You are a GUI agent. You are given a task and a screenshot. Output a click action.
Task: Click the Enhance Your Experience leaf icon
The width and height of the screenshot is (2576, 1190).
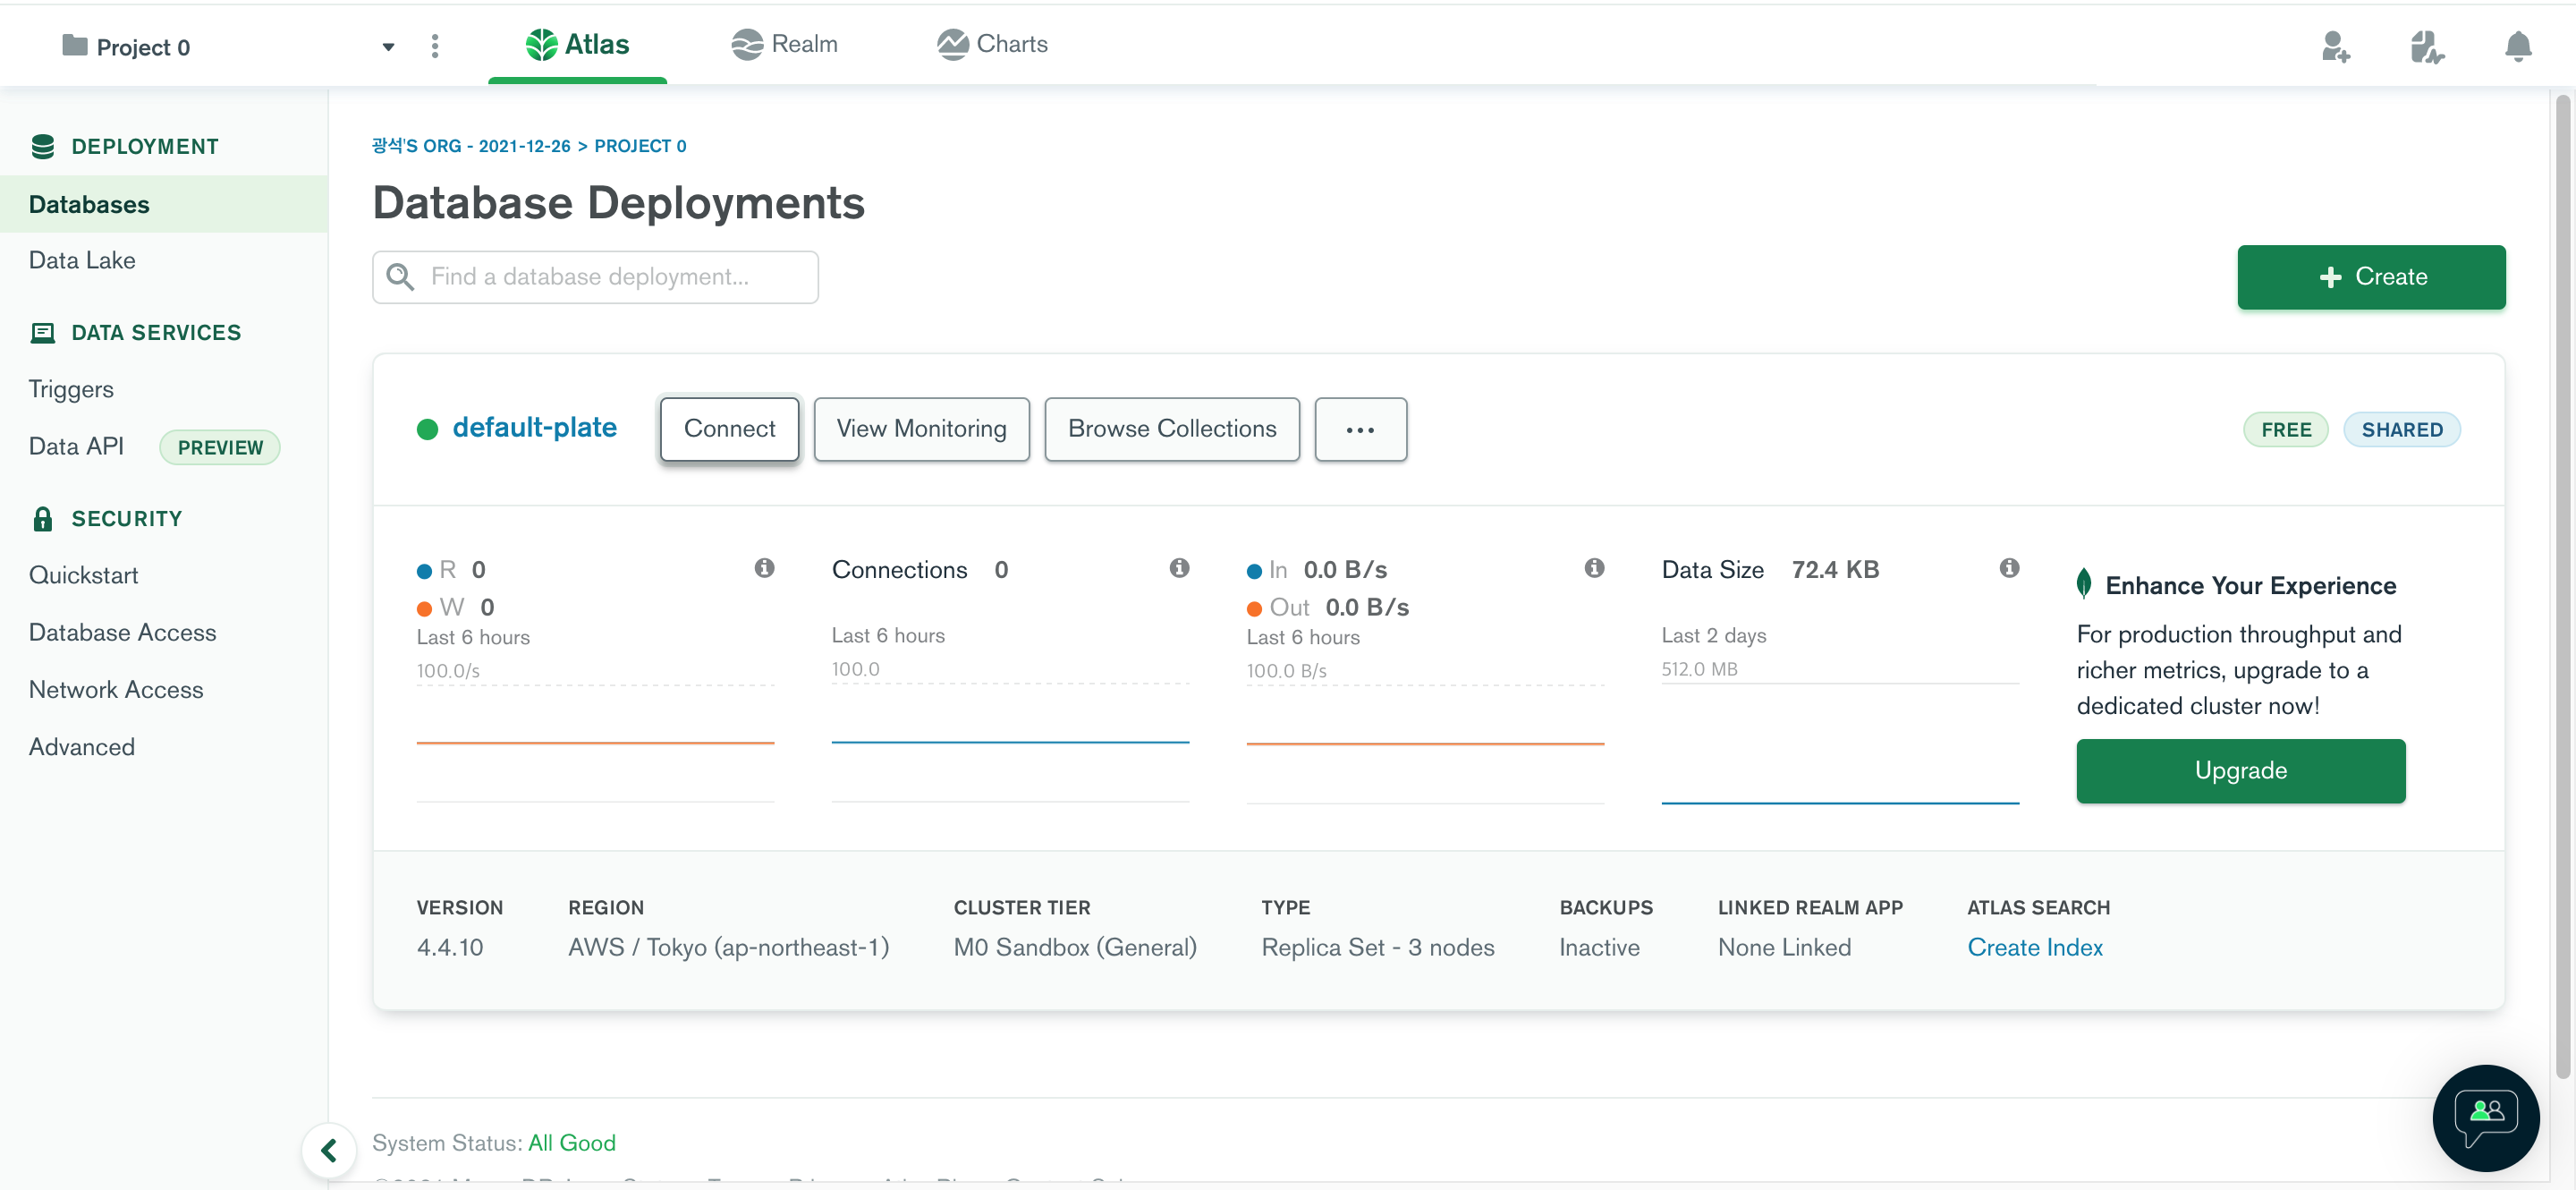2084,584
